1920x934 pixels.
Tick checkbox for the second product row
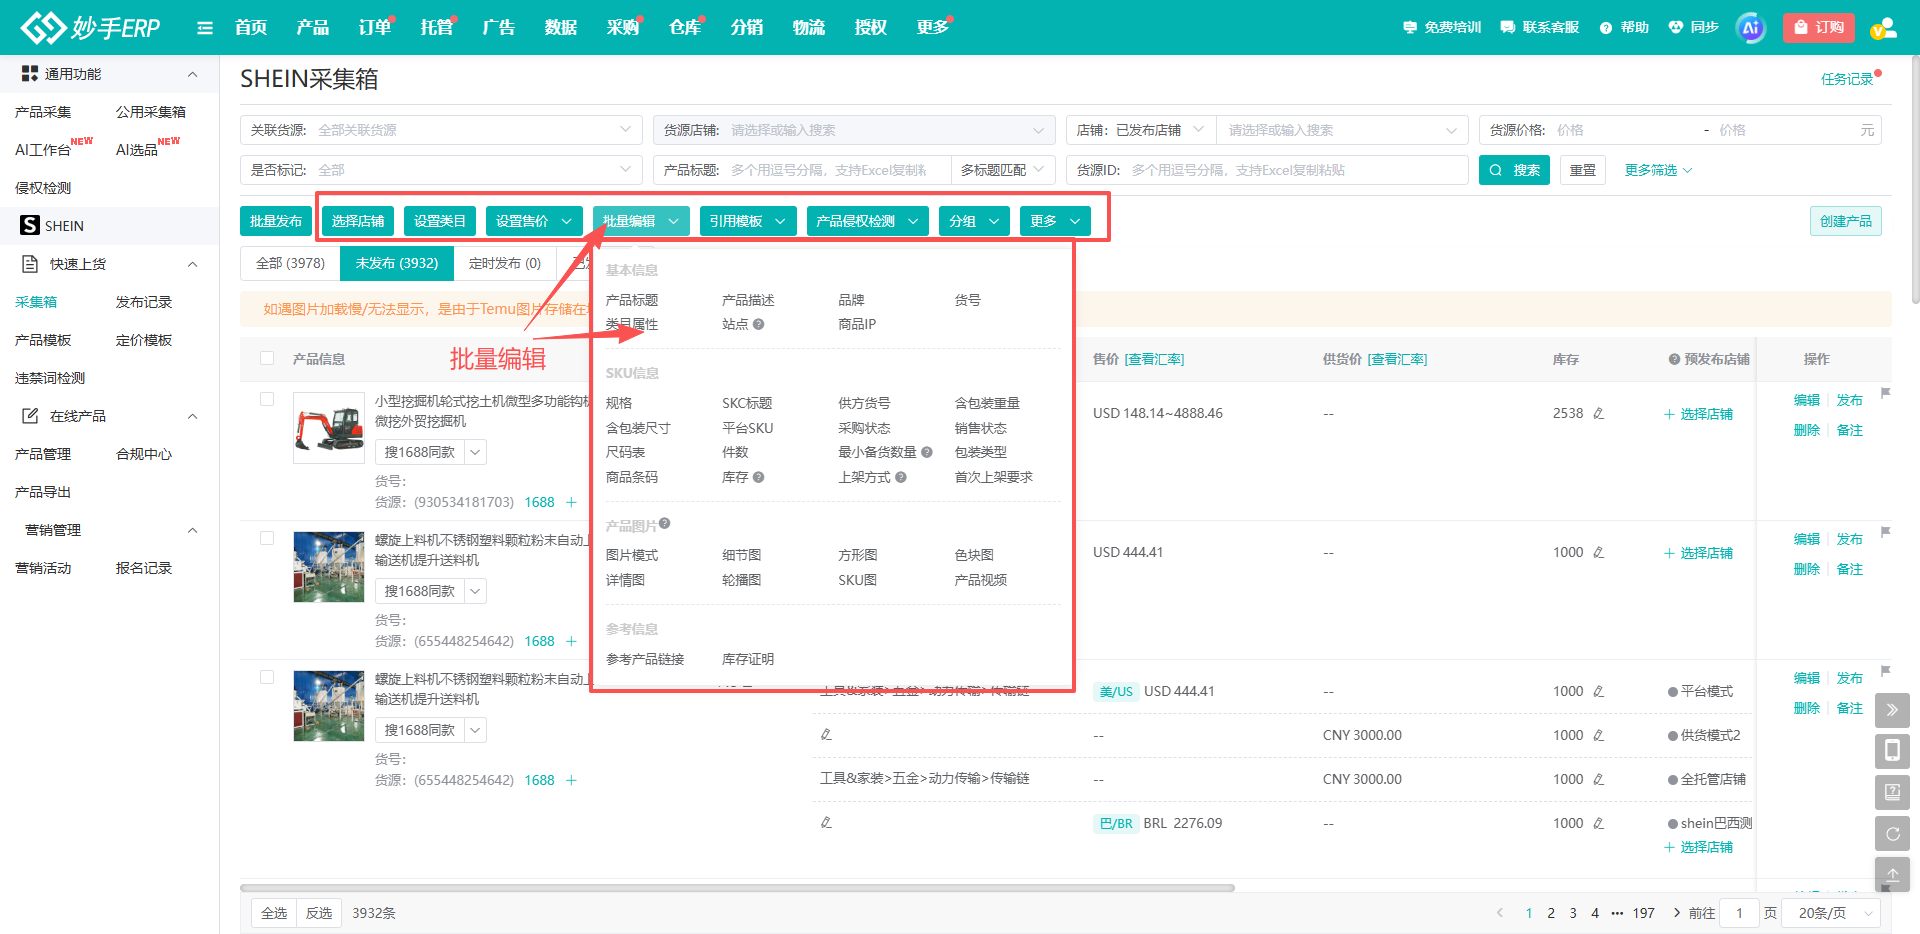[267, 538]
